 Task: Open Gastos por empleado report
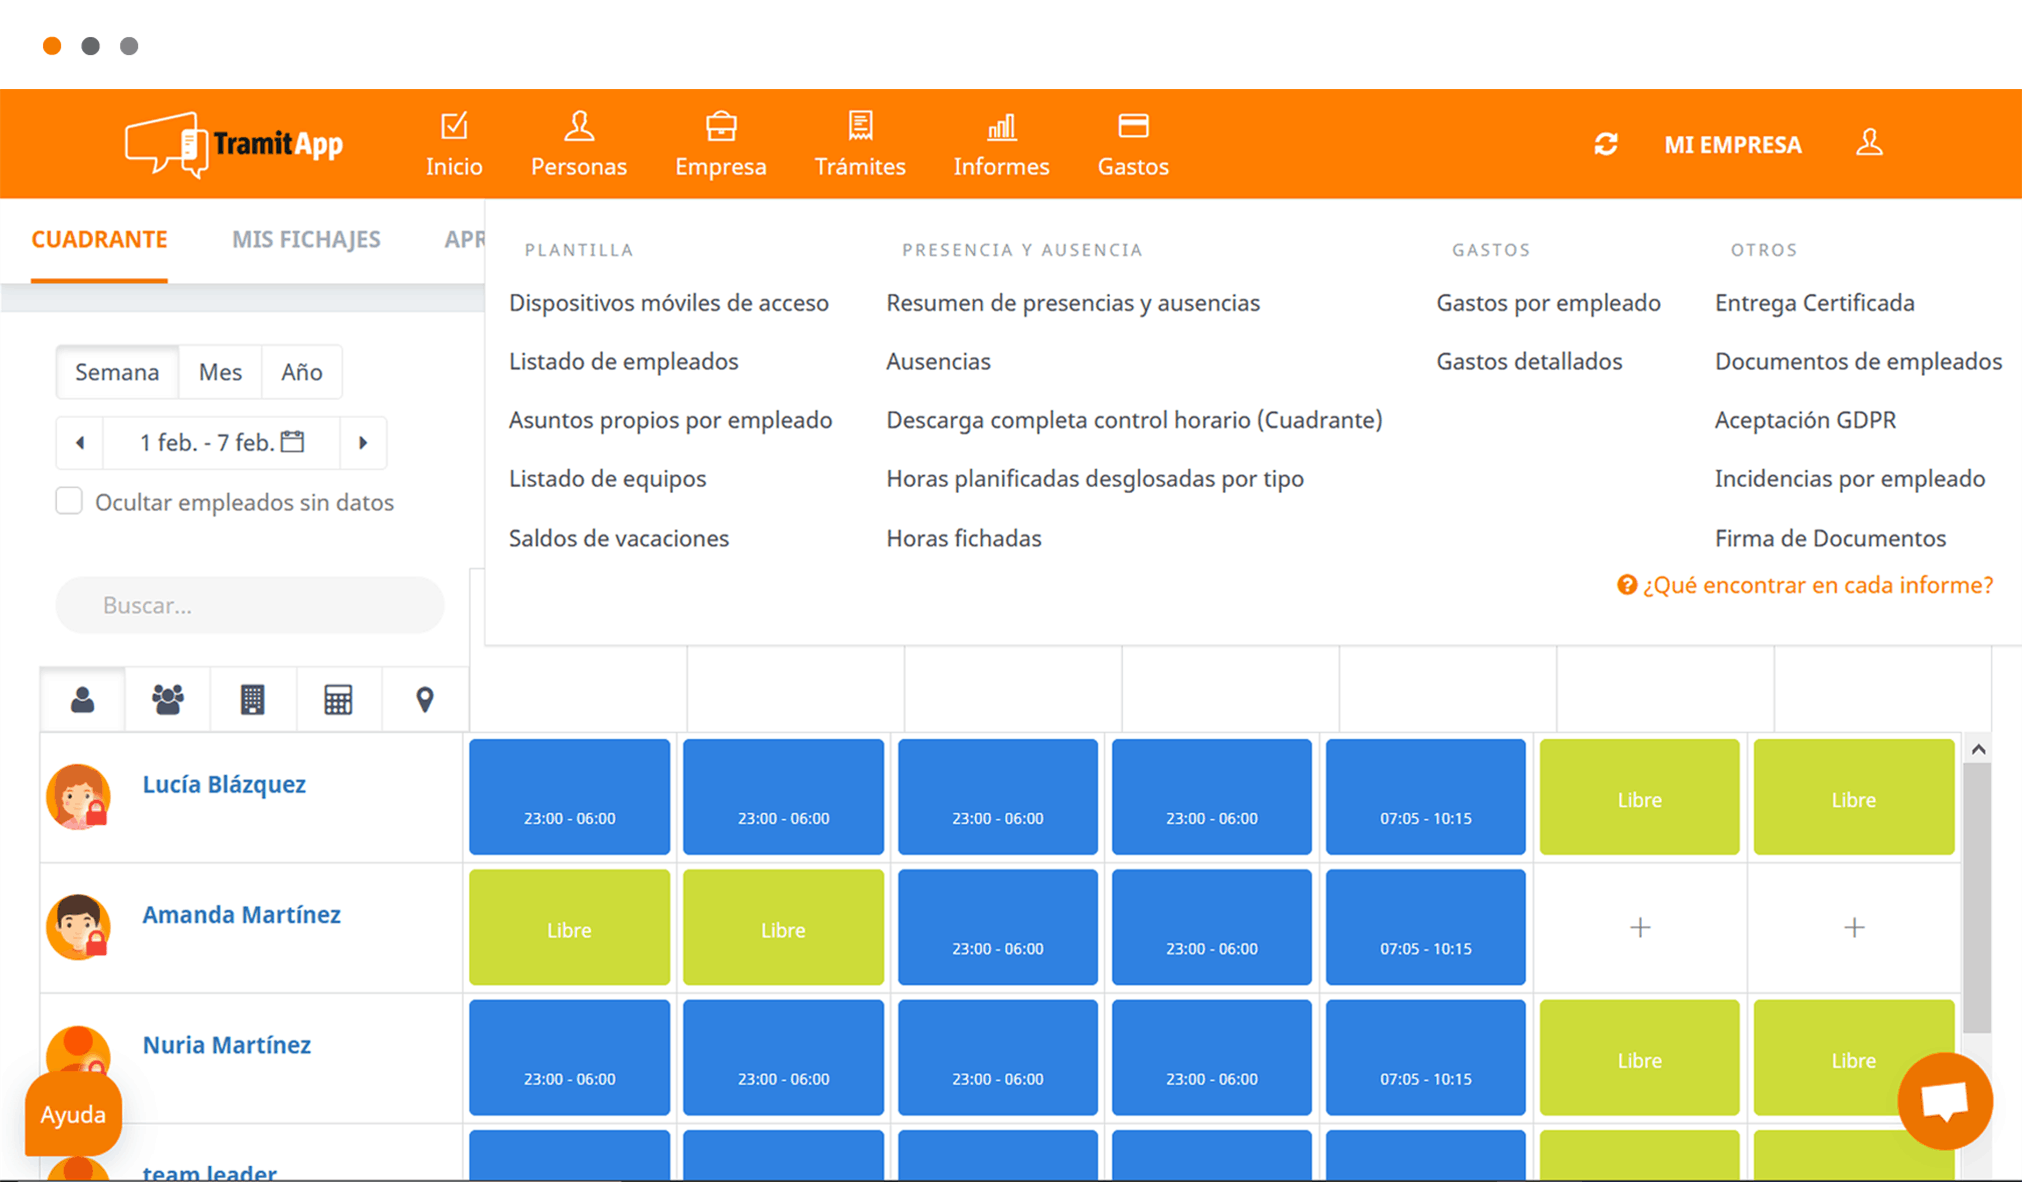[x=1549, y=303]
